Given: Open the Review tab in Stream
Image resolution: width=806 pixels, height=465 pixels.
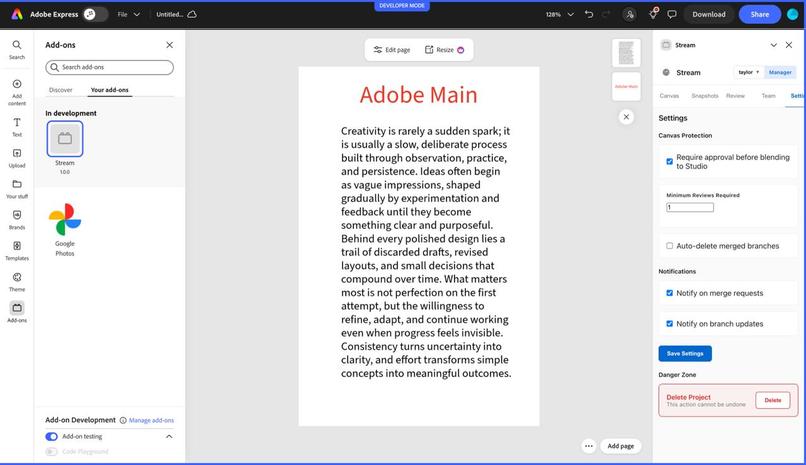Looking at the screenshot, I should 735,96.
